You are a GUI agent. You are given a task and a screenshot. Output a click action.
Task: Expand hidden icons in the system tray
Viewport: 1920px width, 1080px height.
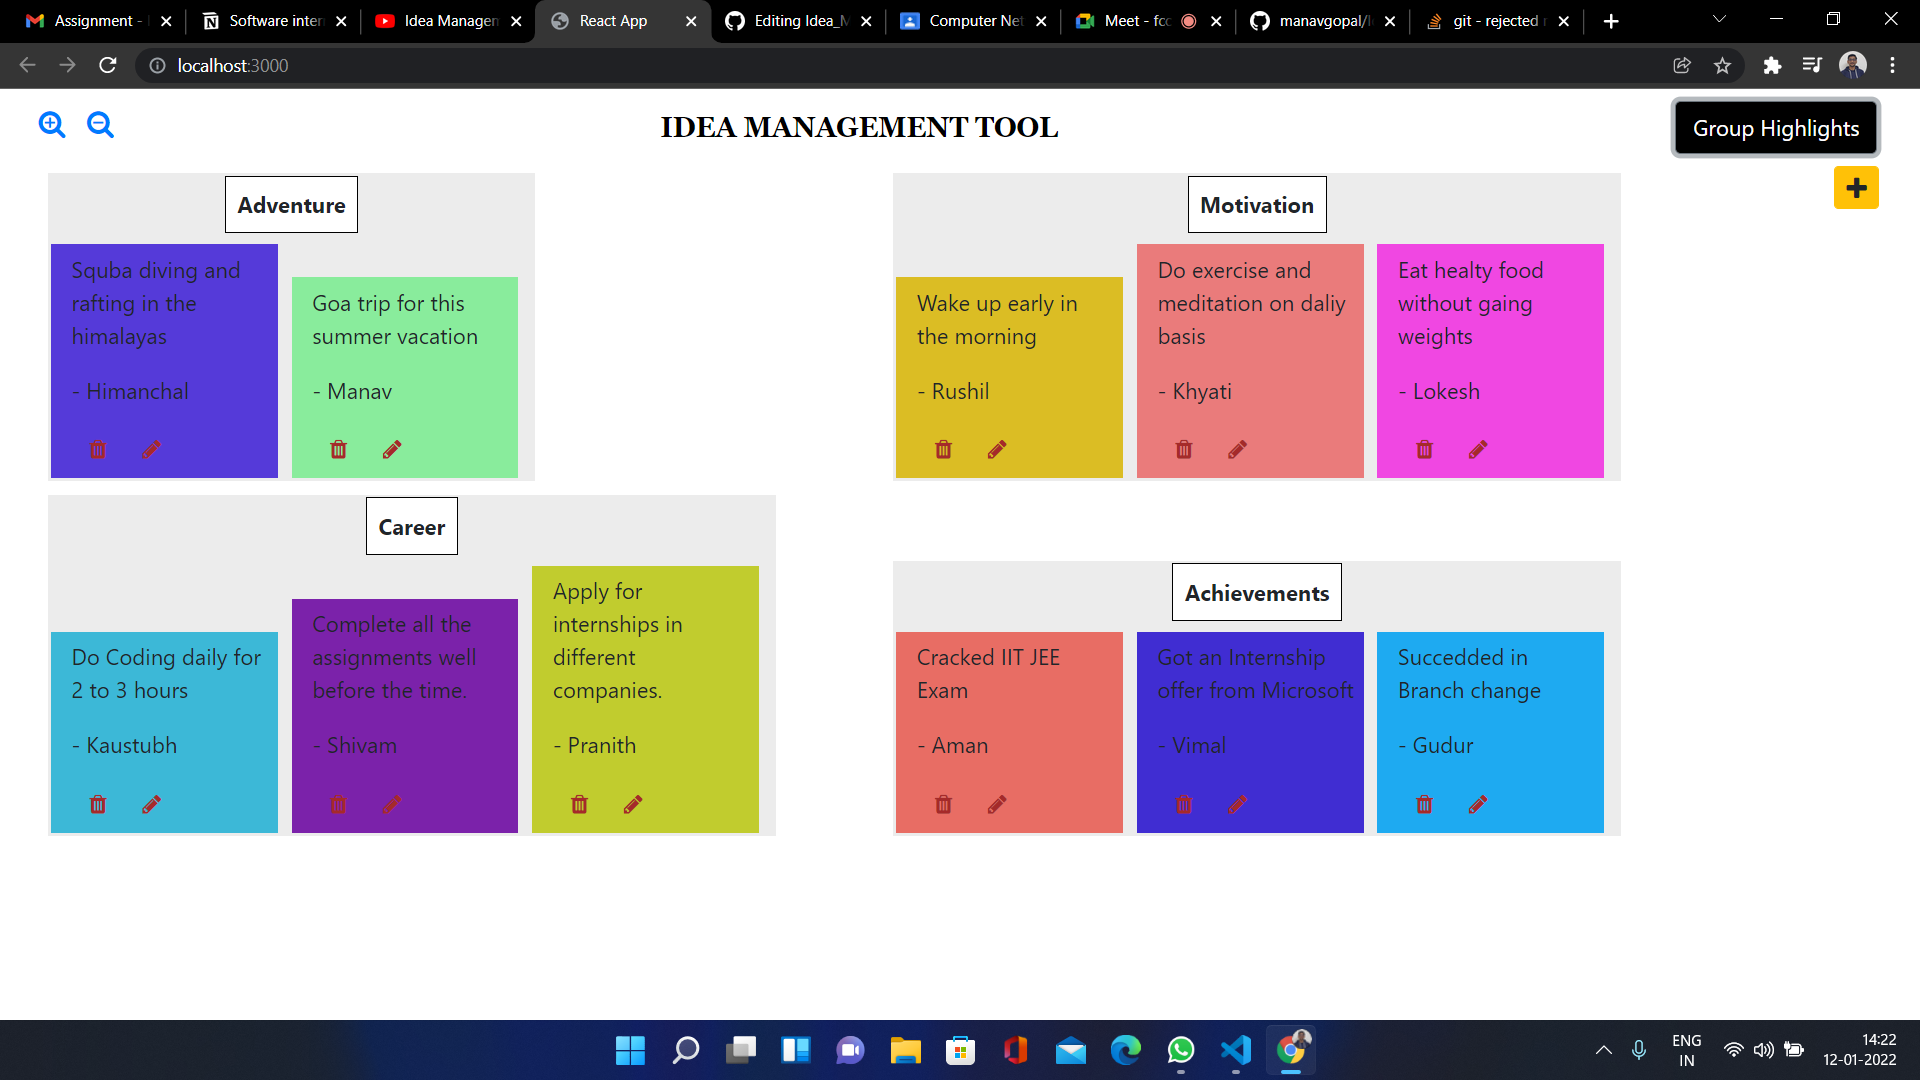(1602, 1050)
